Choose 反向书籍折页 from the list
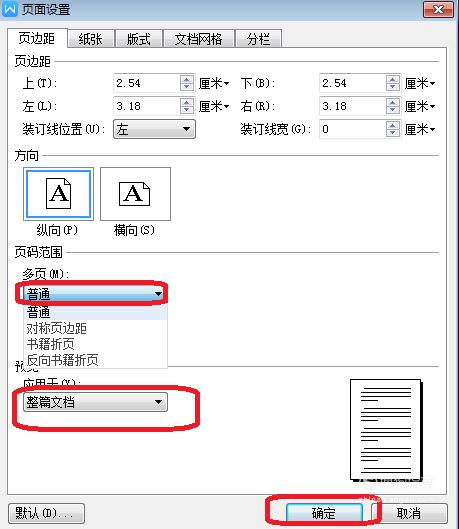Image resolution: width=459 pixels, height=529 pixels. (95, 360)
